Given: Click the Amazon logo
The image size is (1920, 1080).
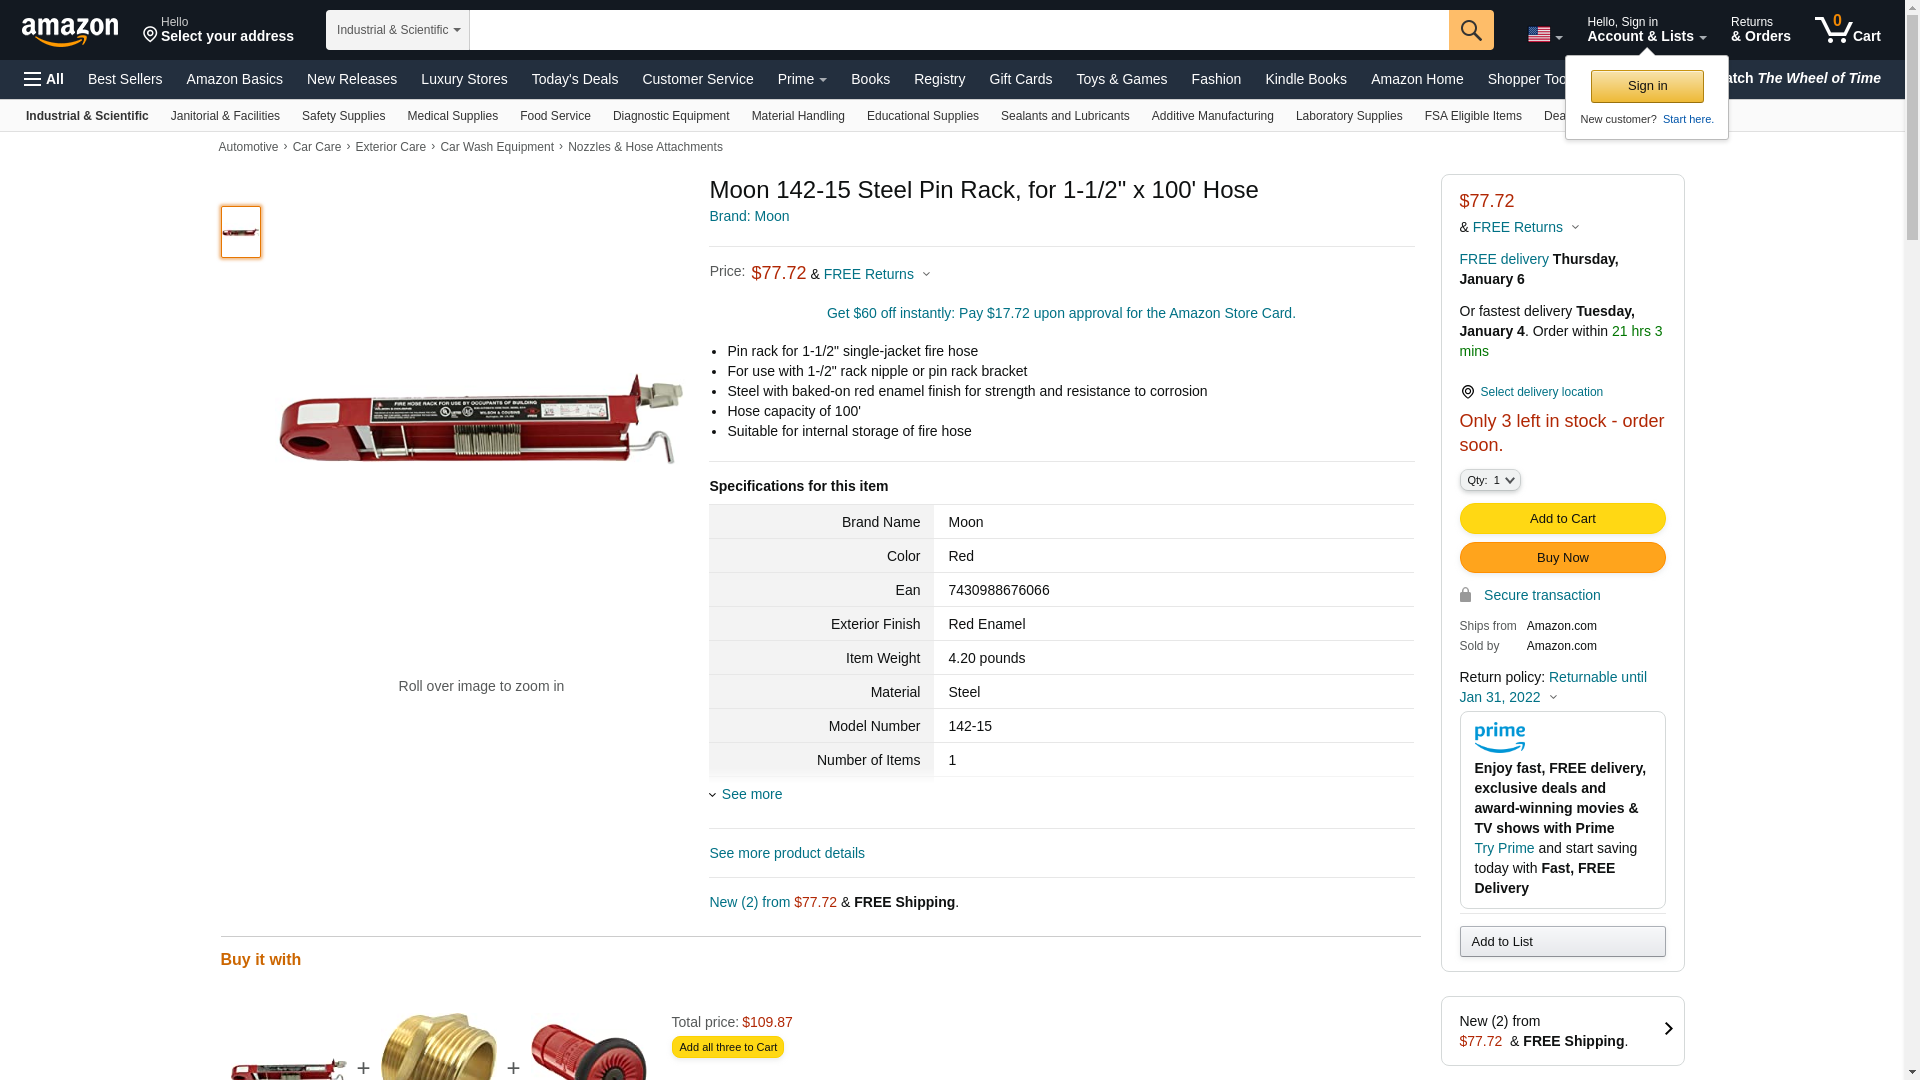Looking at the screenshot, I should point(70,31).
